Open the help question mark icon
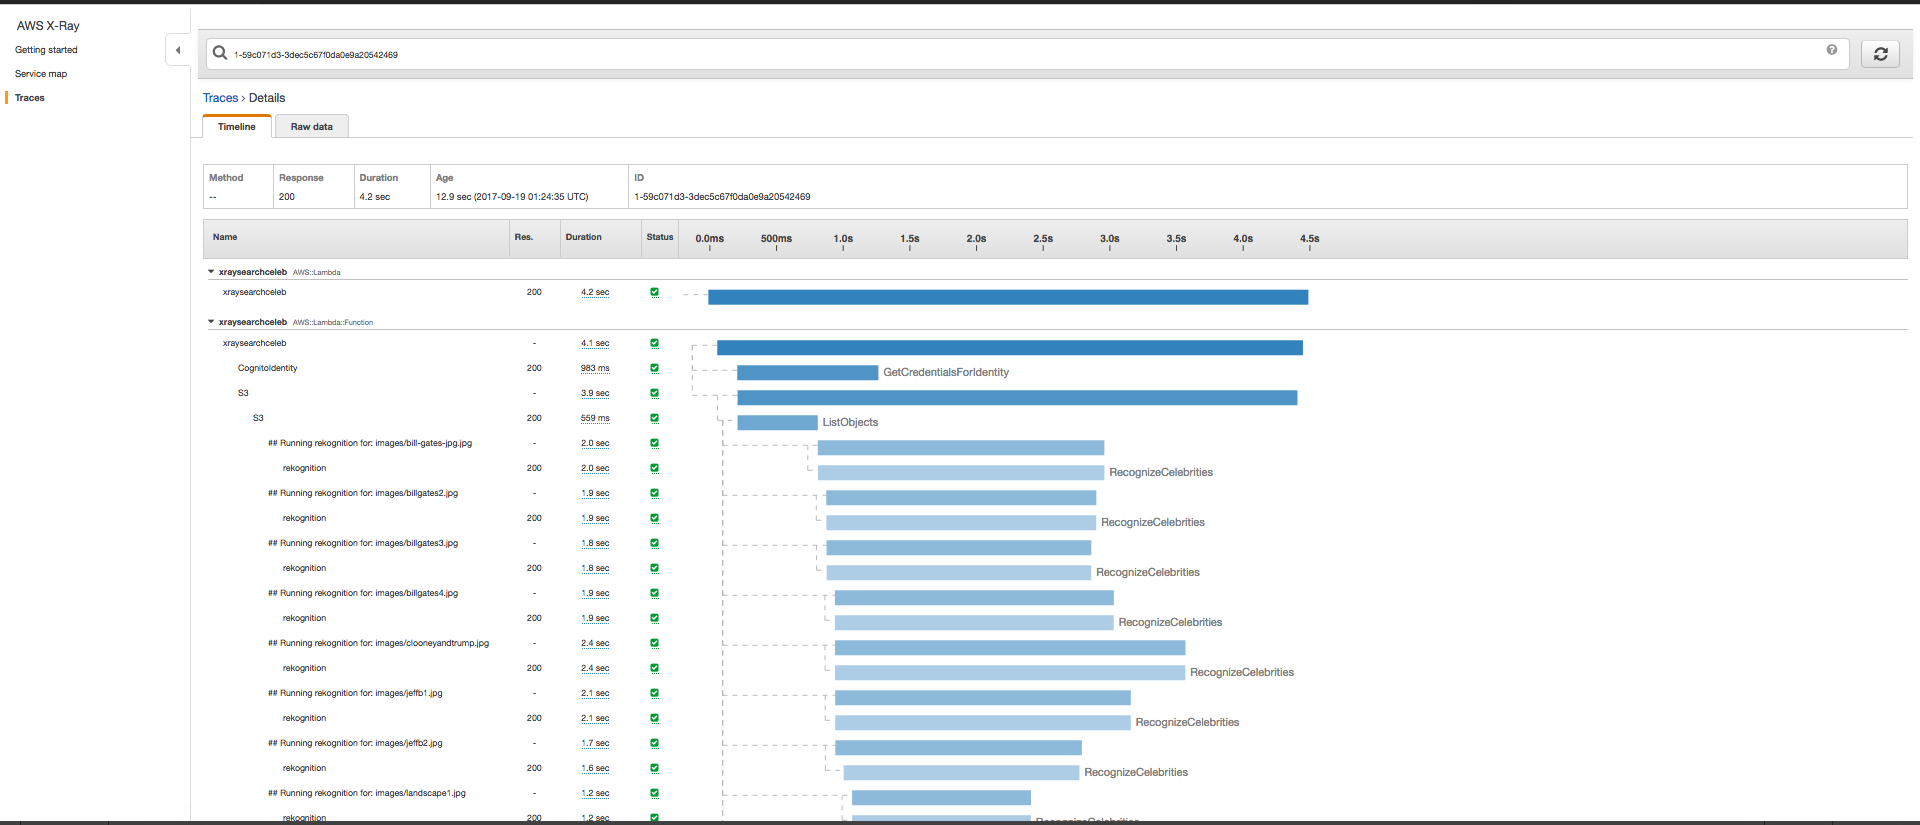 1832,50
